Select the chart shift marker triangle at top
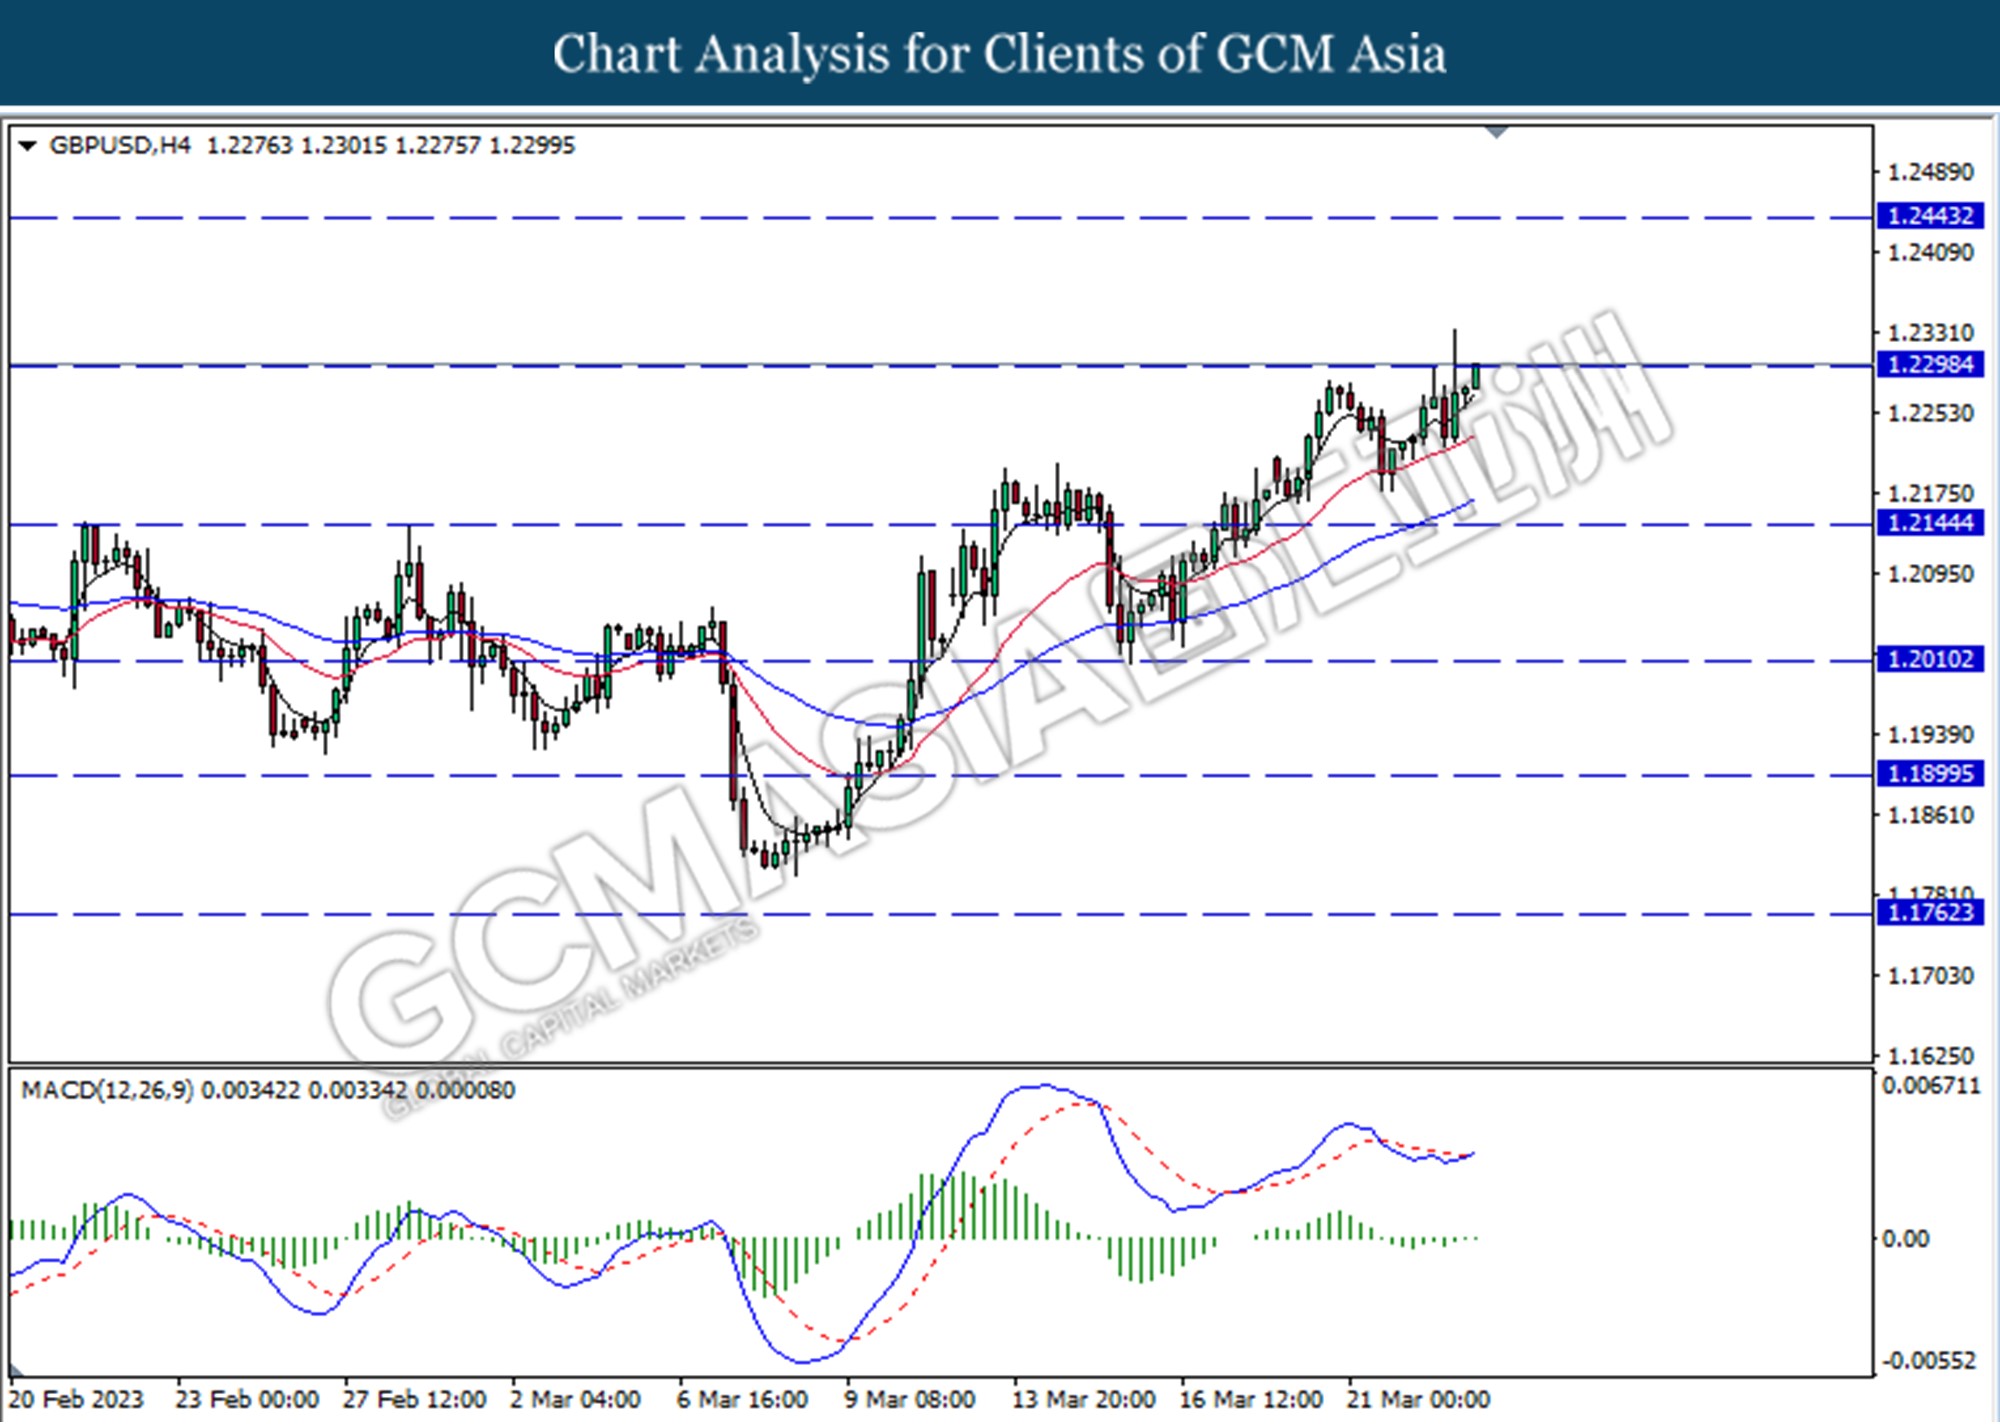 tap(1497, 132)
